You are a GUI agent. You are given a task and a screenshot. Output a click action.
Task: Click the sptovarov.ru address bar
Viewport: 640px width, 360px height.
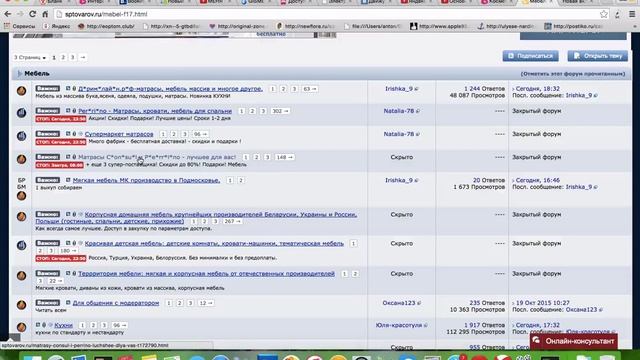coord(327,14)
